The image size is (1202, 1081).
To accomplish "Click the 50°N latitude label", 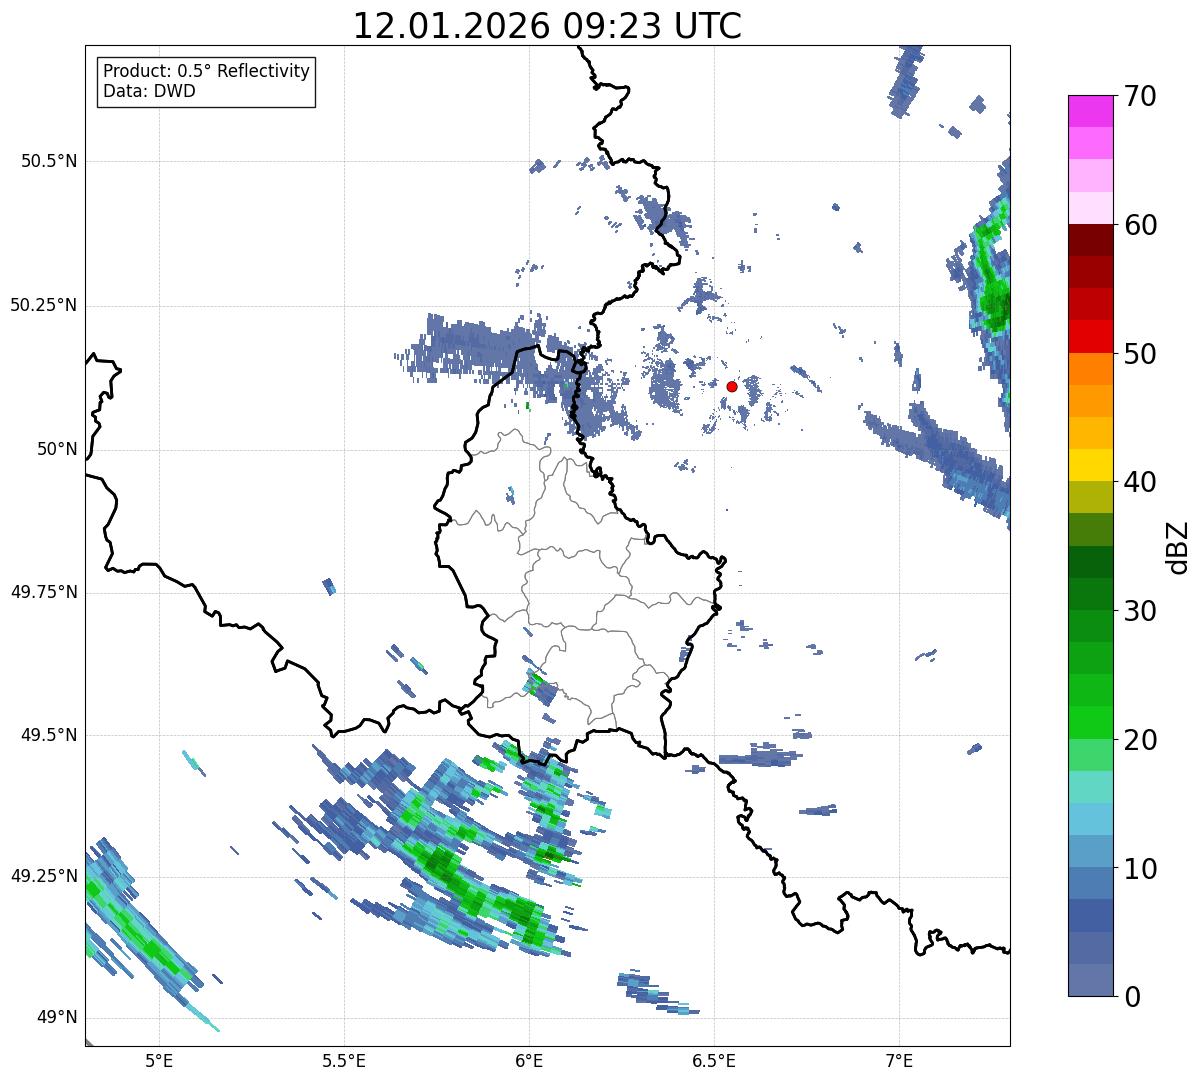I will [57, 449].
